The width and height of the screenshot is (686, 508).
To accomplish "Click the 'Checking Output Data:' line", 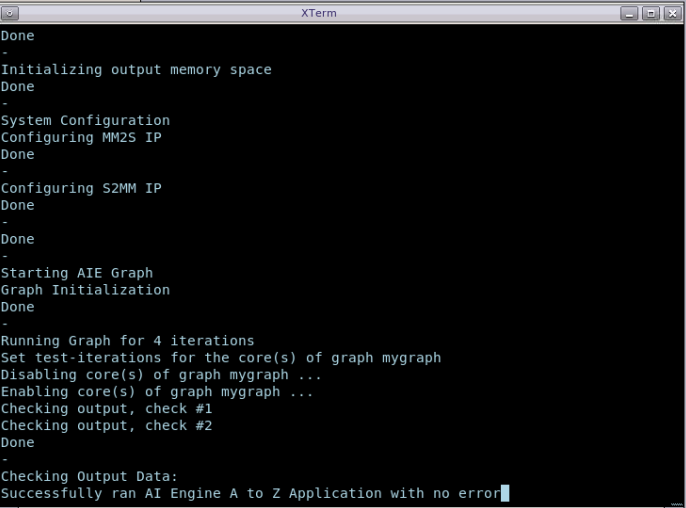I will point(89,477).
